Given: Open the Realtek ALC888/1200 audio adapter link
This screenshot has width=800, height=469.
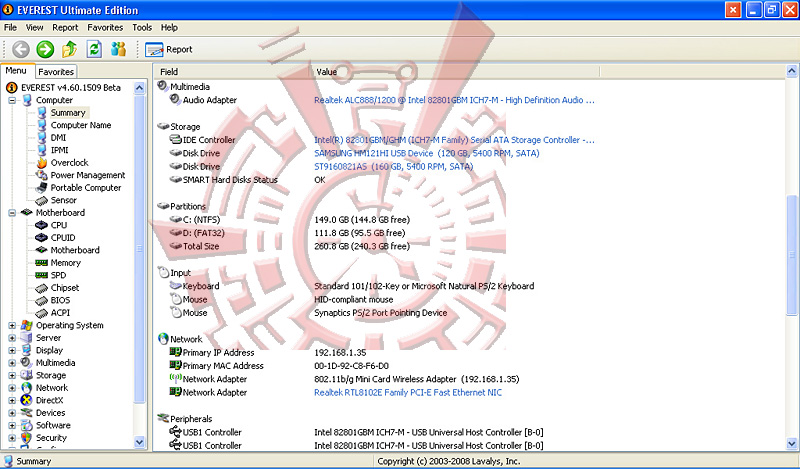Looking at the screenshot, I should tap(454, 101).
